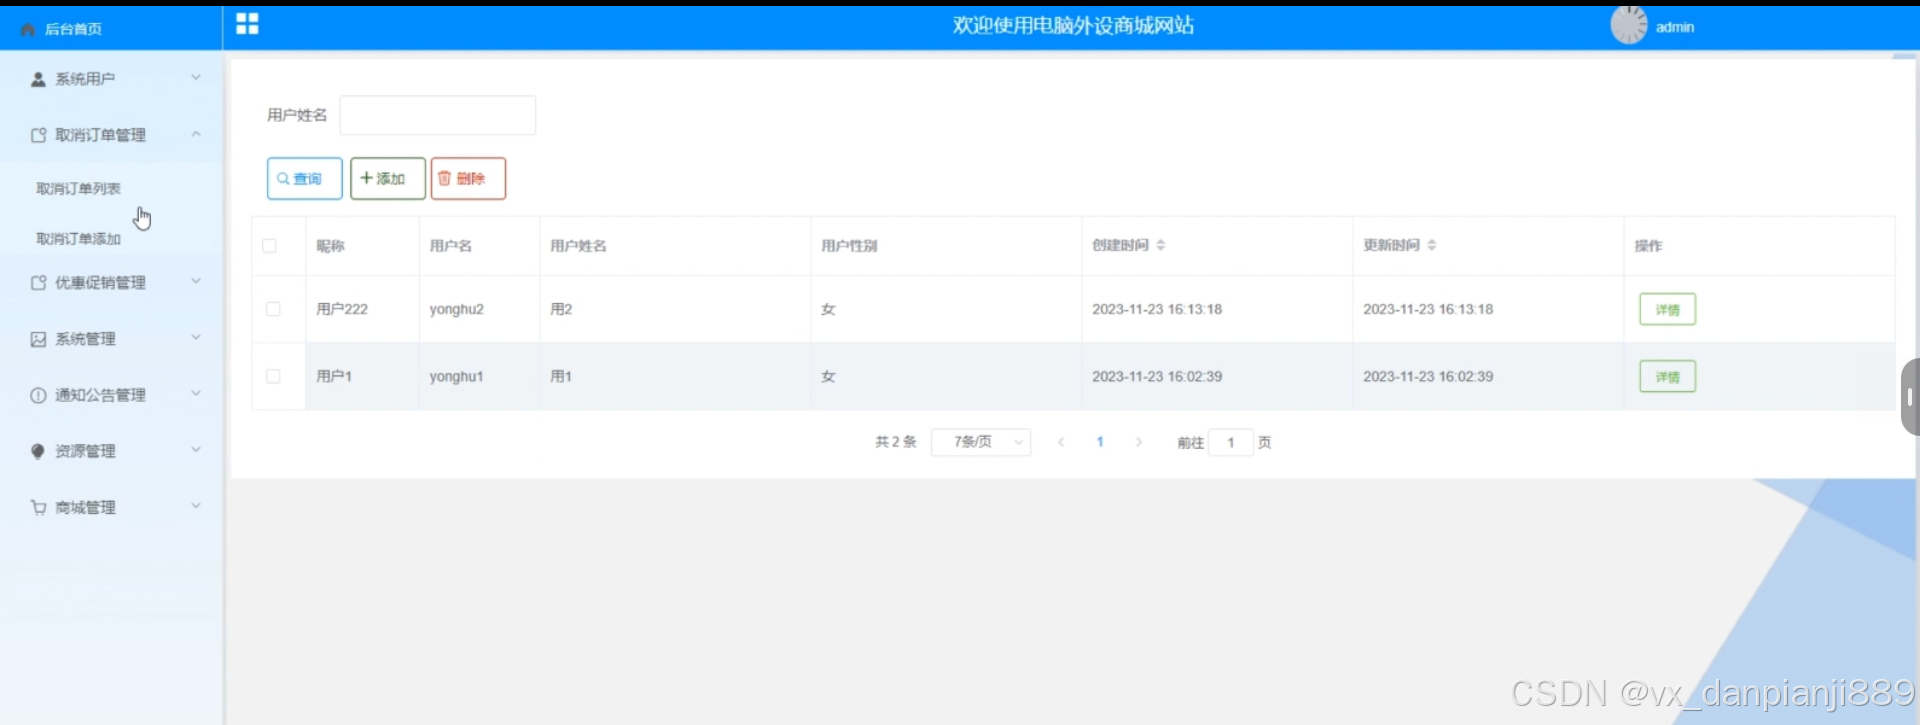Open 取消订单添加 submenu item

tap(78, 239)
